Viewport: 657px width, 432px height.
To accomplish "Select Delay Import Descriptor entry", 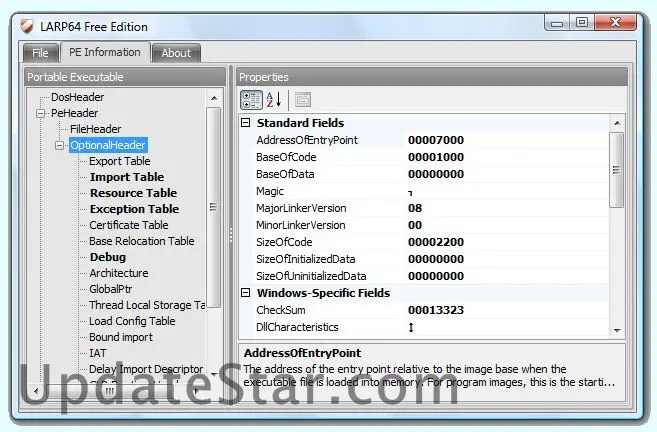I will coord(146,369).
